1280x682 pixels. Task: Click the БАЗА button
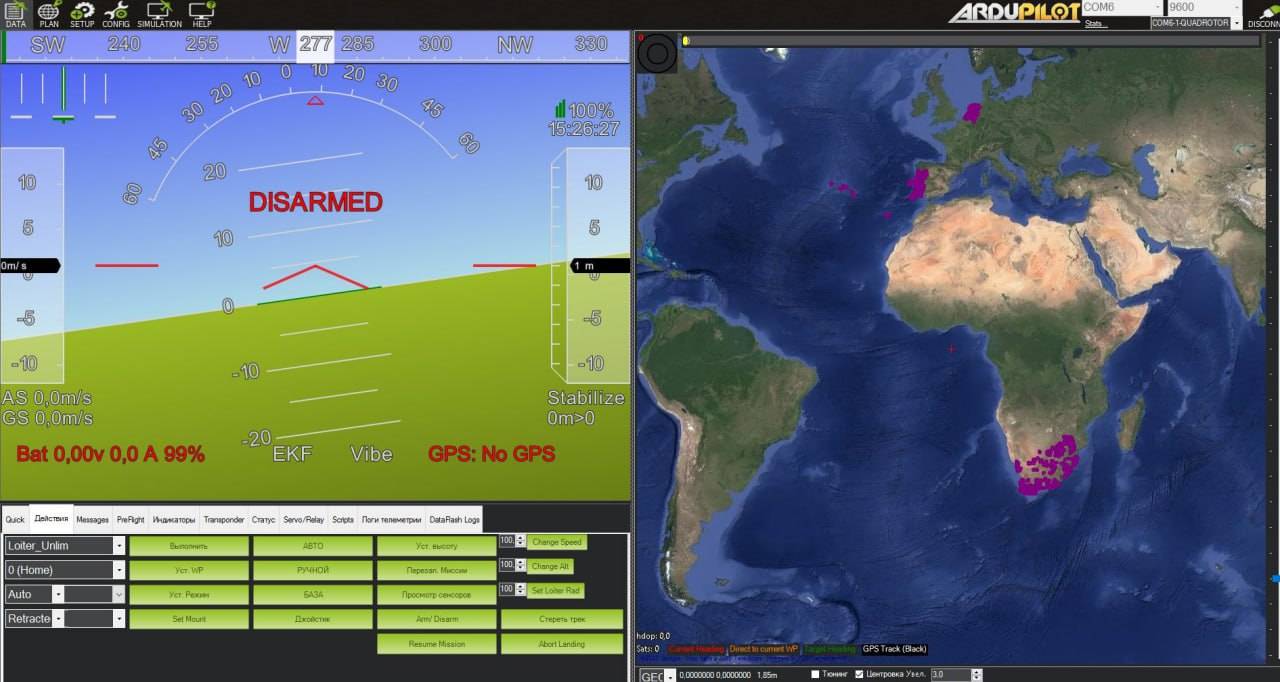313,595
